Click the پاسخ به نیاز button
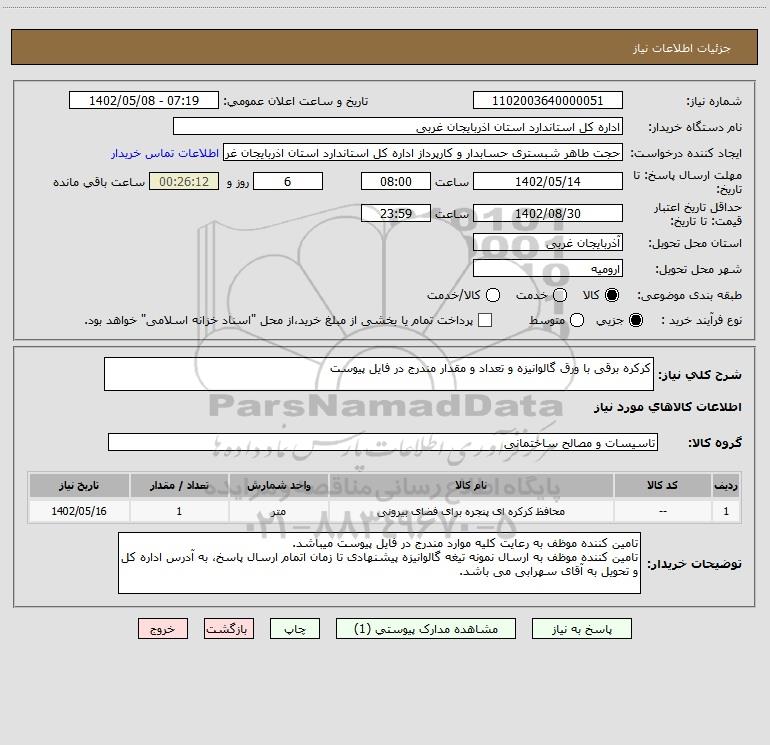The image size is (770, 745). coord(581,629)
